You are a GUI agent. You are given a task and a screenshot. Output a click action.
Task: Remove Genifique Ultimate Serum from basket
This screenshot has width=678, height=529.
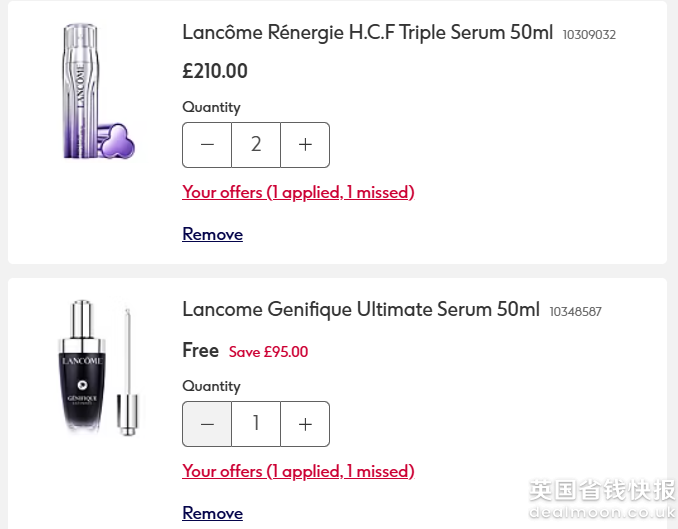212,513
